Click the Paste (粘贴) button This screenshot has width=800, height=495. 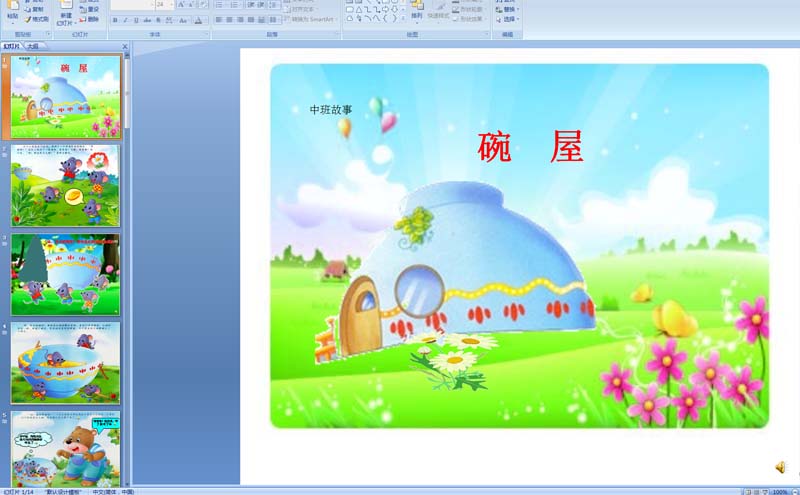point(13,13)
